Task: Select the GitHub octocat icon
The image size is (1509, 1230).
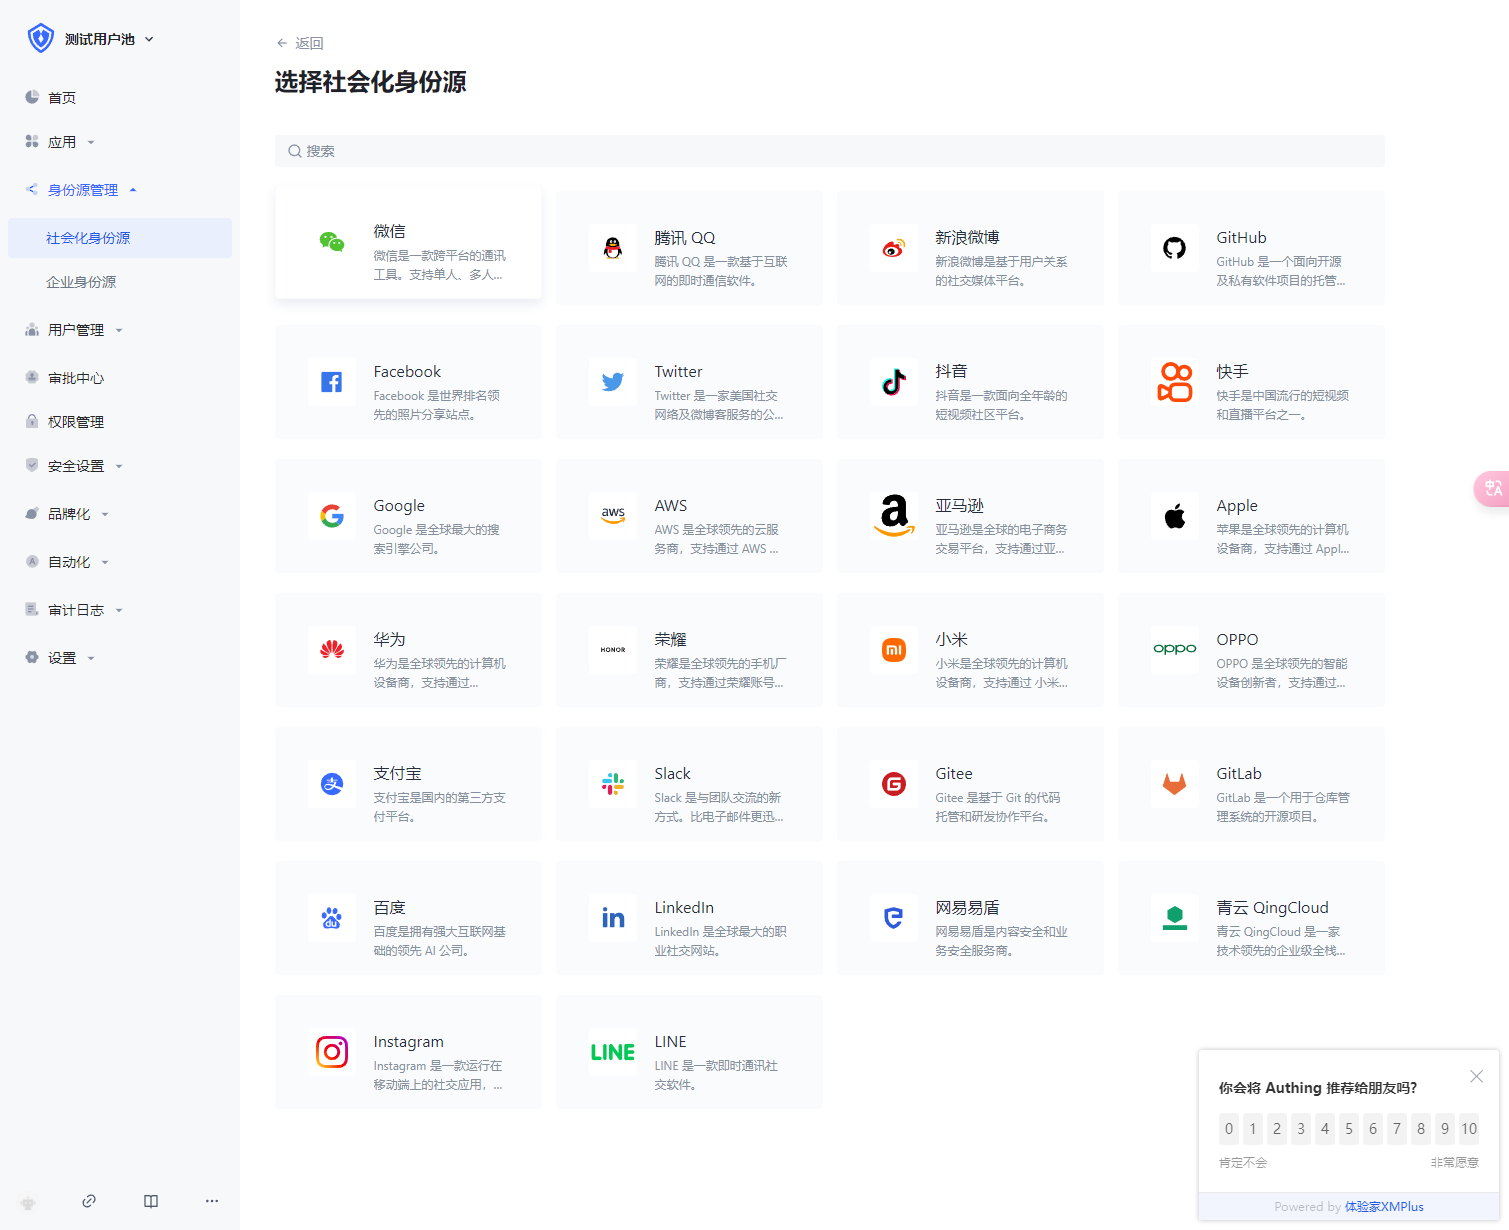Action: (x=1174, y=248)
